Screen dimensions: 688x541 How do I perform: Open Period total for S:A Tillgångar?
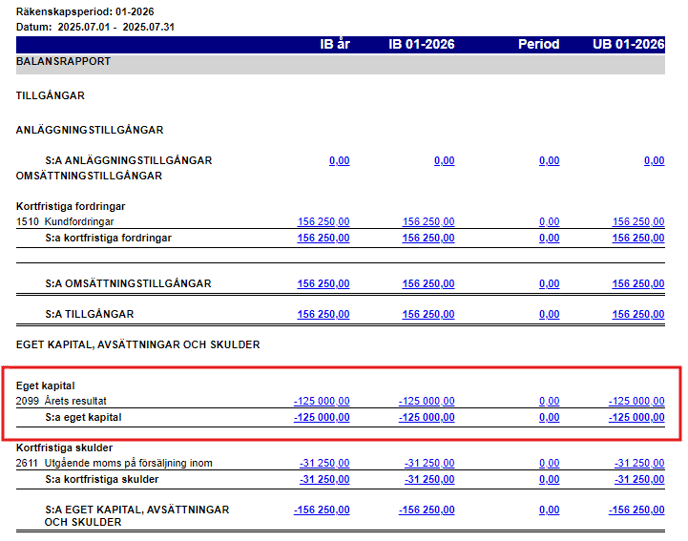549,314
